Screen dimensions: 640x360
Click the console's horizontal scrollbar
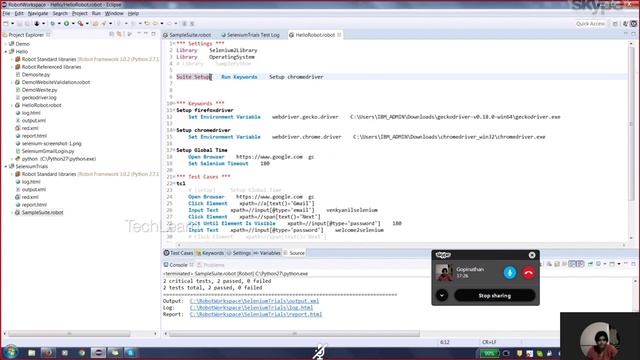click(x=294, y=334)
